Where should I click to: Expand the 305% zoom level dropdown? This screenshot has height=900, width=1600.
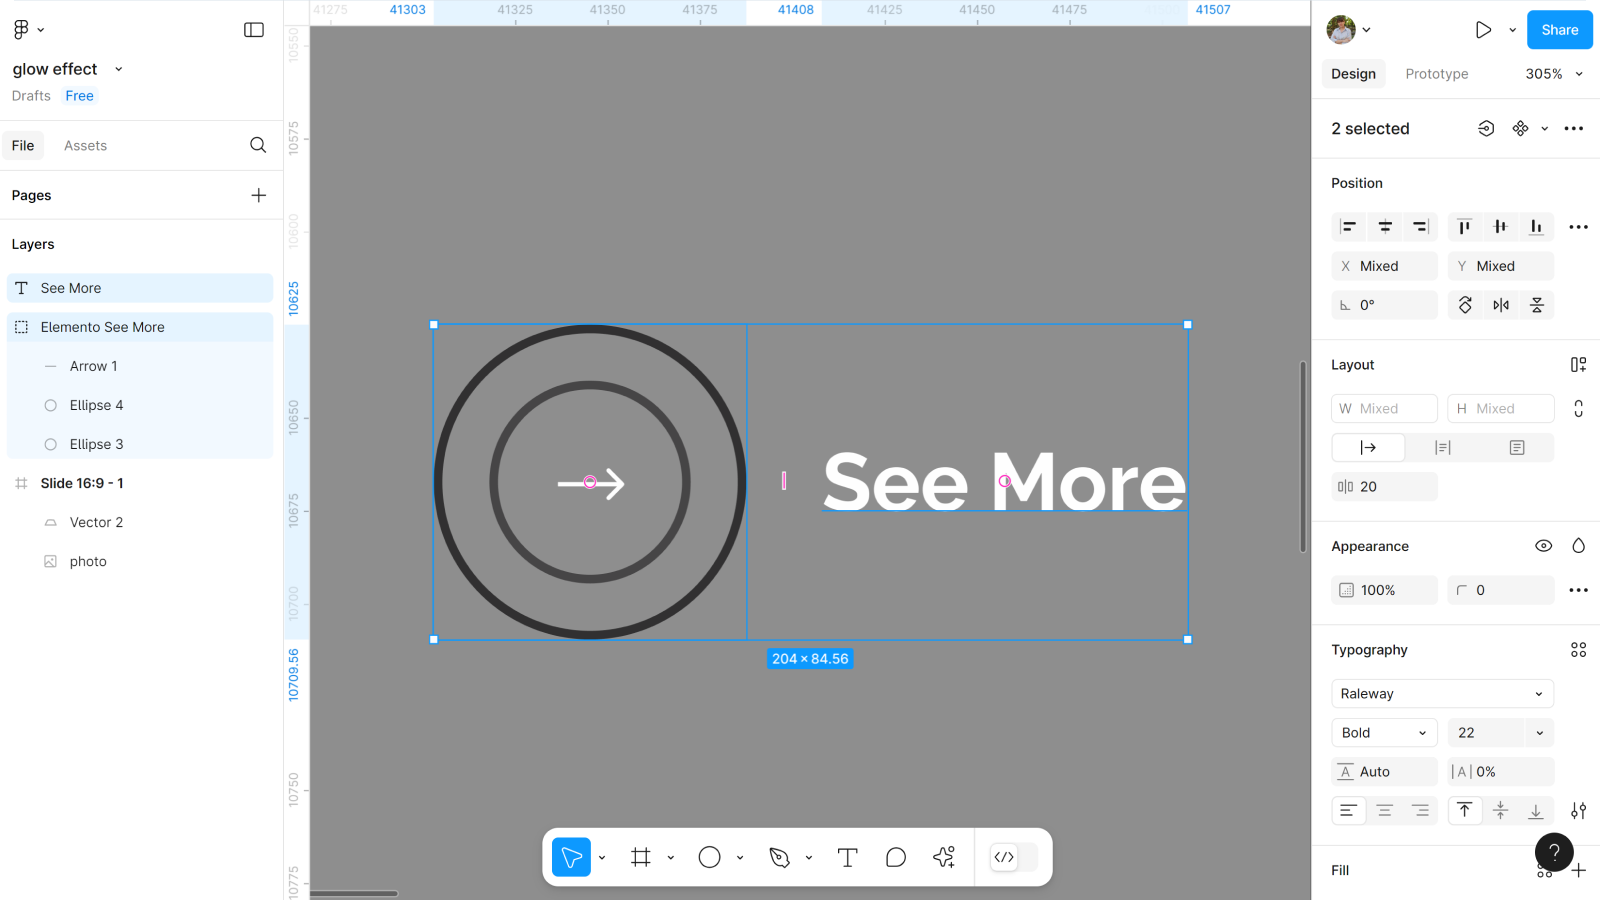1554,74
